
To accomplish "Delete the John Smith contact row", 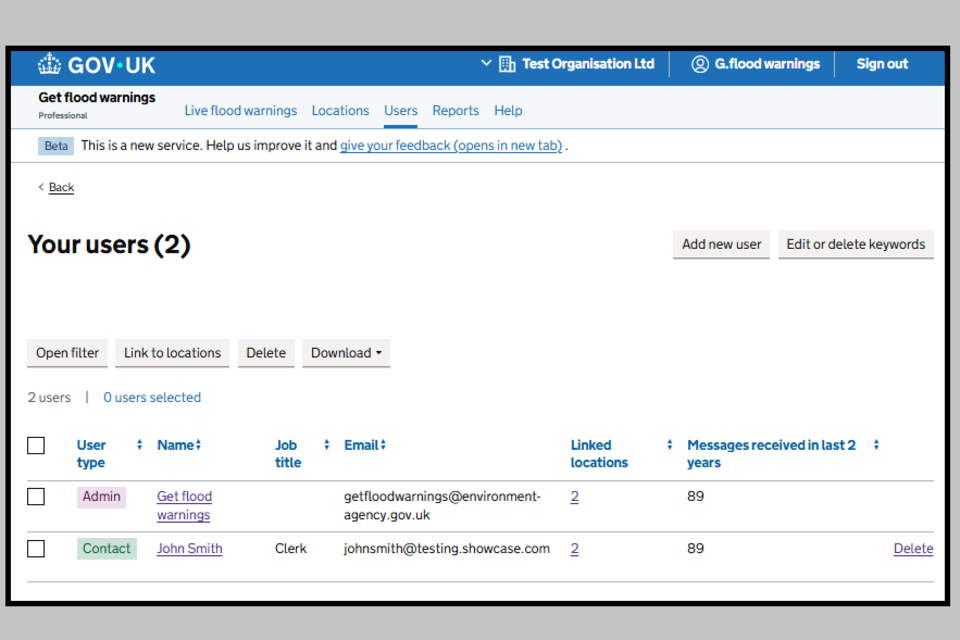I will [x=913, y=549].
